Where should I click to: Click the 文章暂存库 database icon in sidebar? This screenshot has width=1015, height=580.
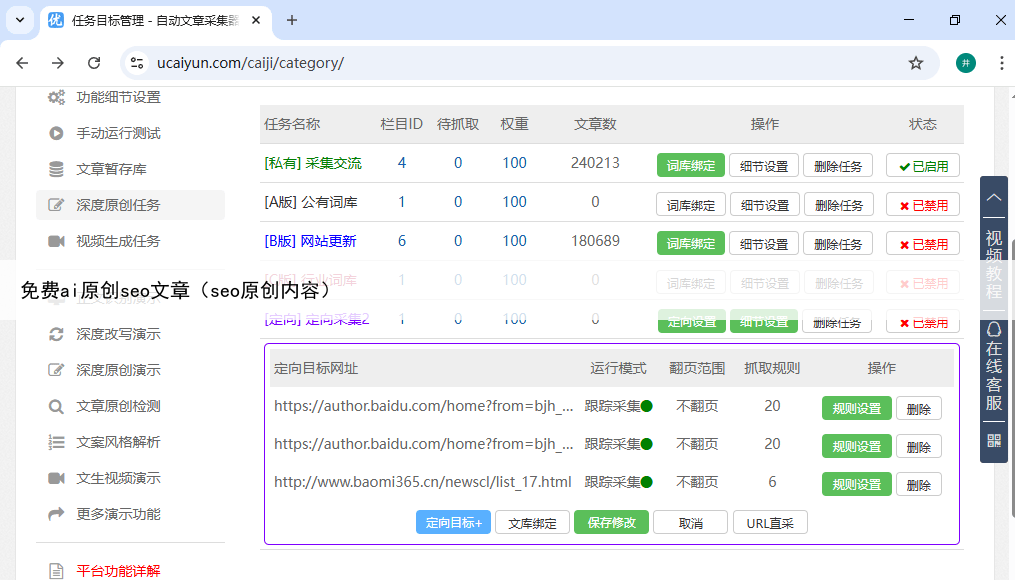click(56, 169)
